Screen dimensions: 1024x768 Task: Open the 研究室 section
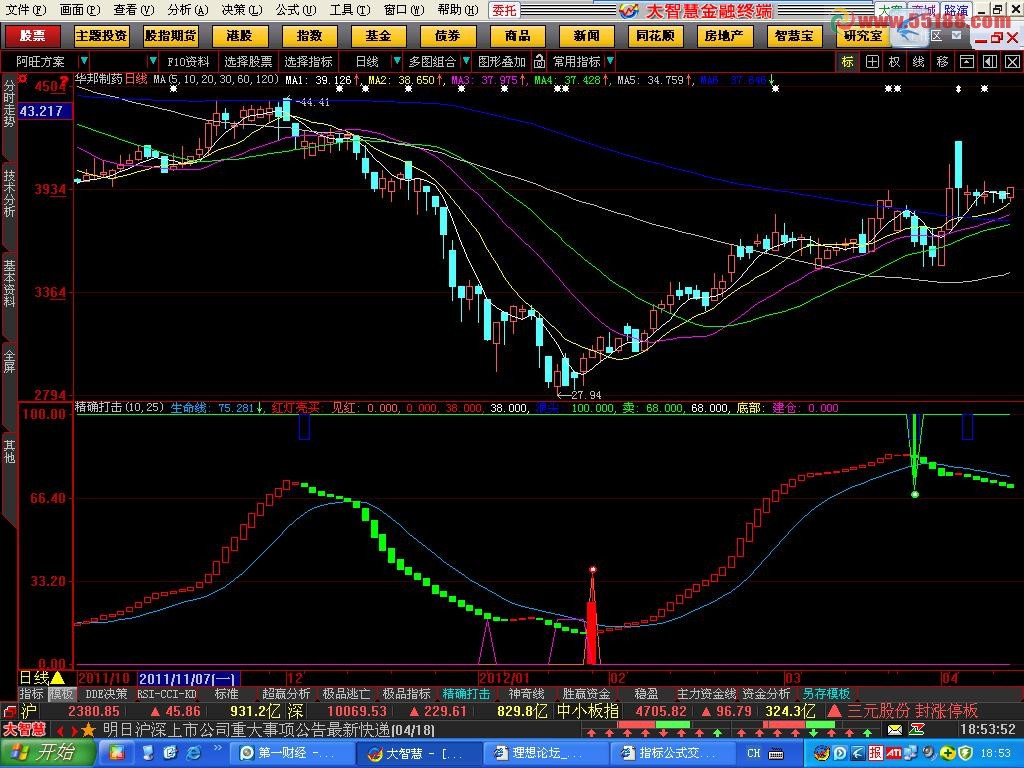coord(863,36)
